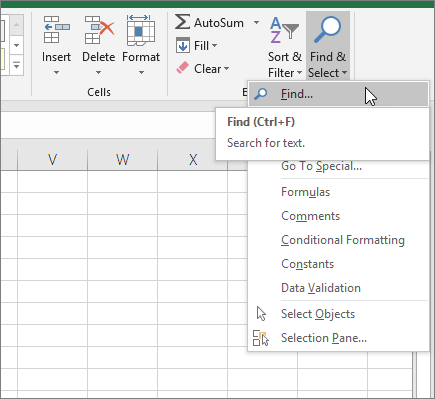Click the Fill button label

tap(201, 45)
